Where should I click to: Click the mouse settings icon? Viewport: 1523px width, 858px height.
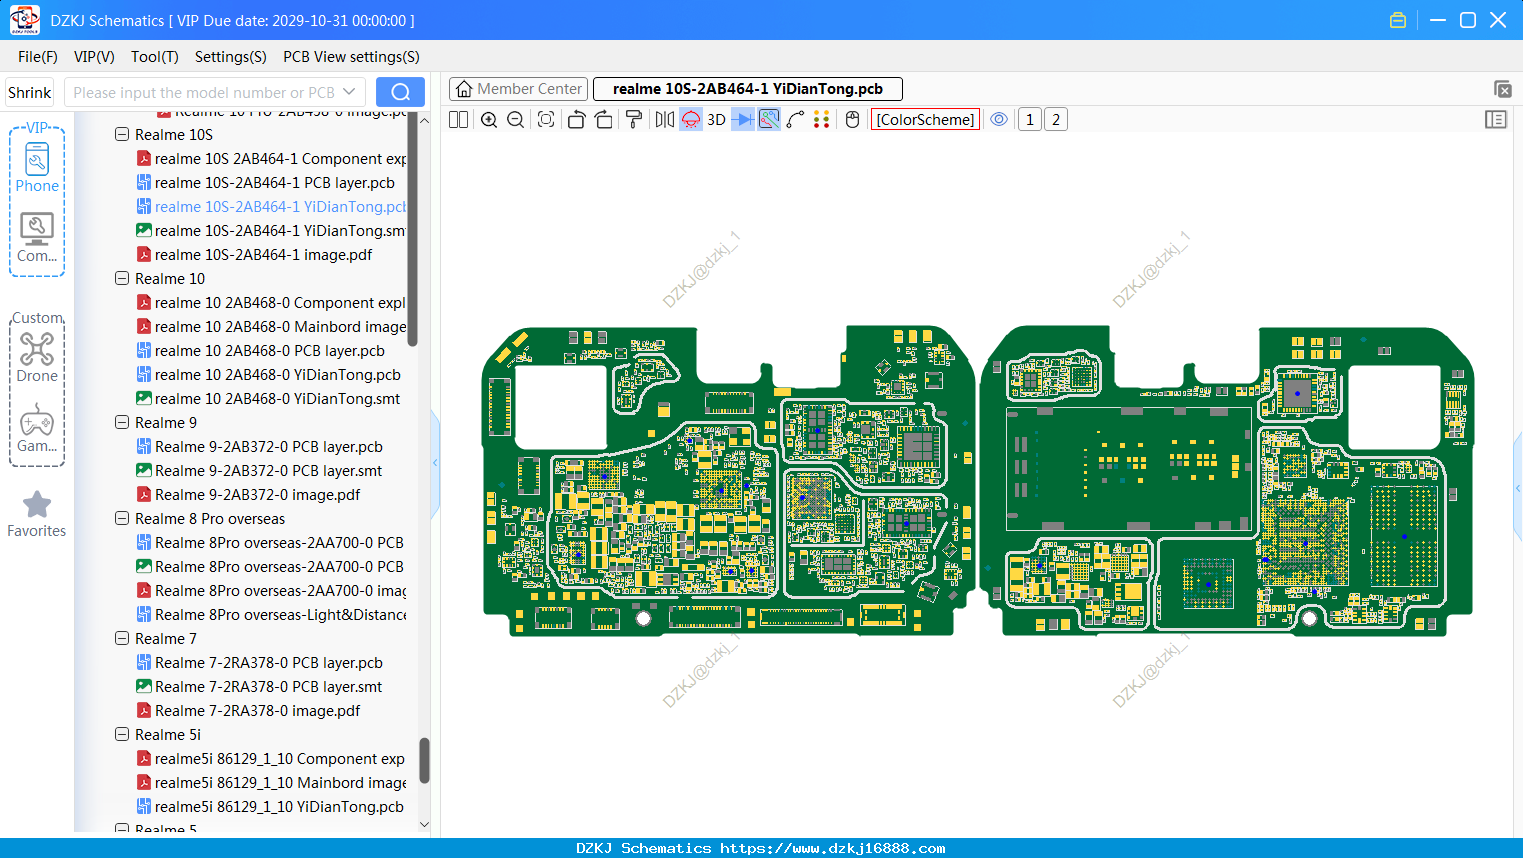tap(853, 120)
